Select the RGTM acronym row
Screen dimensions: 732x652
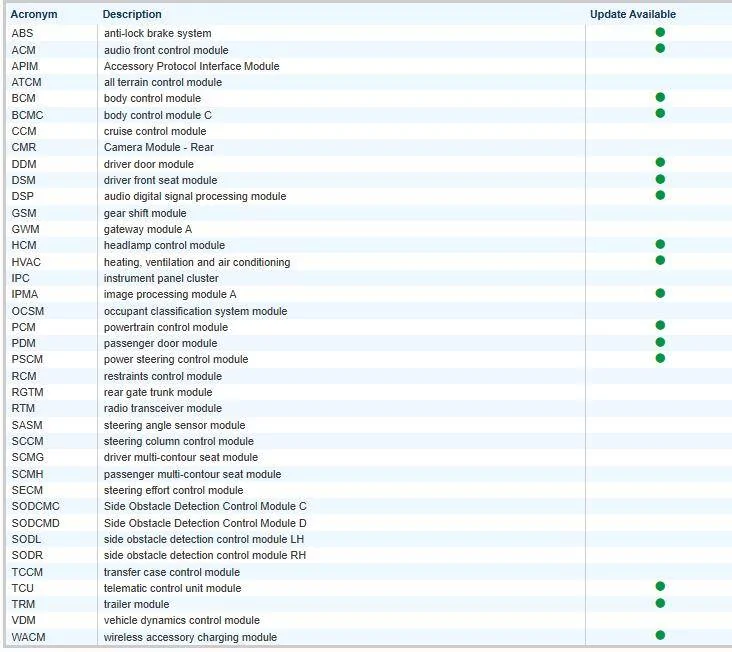tap(27, 392)
